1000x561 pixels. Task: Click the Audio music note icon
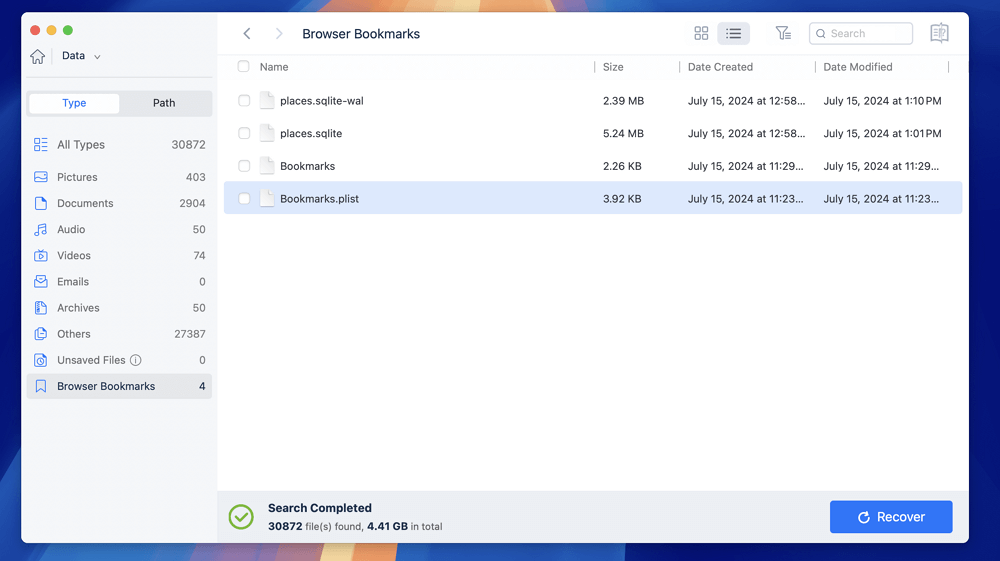tap(41, 230)
